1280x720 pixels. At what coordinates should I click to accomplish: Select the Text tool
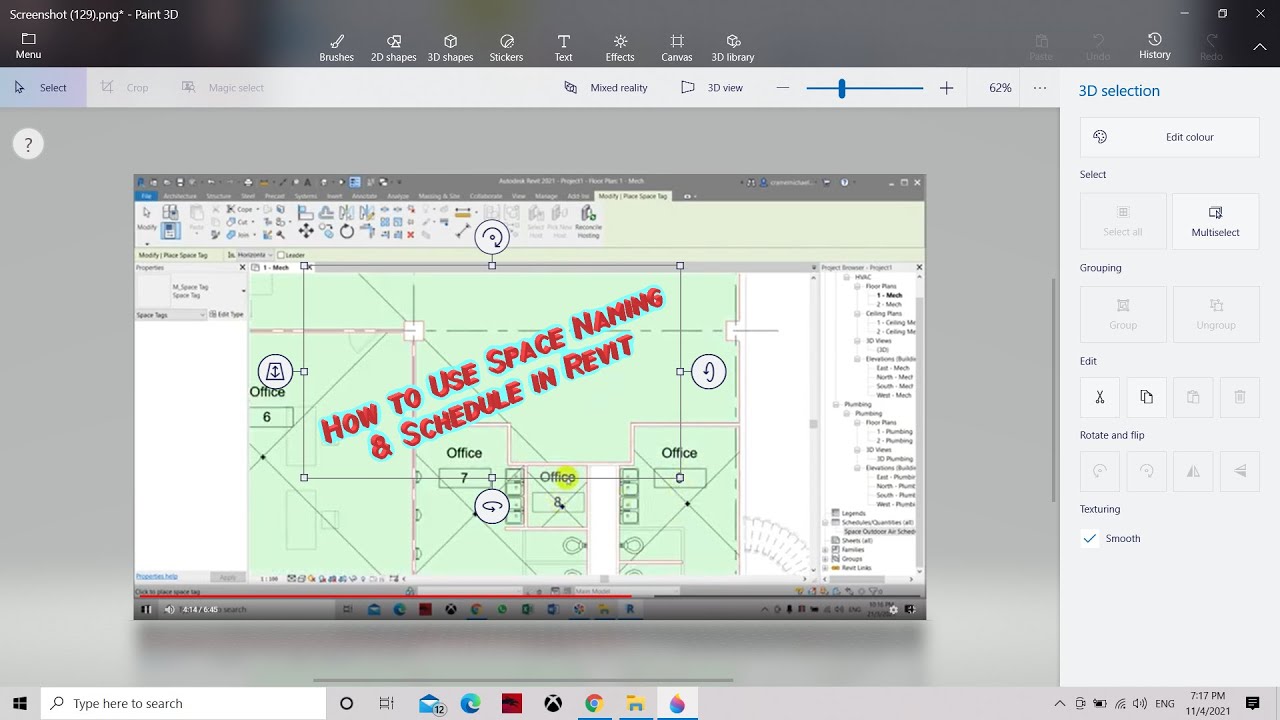(x=563, y=48)
